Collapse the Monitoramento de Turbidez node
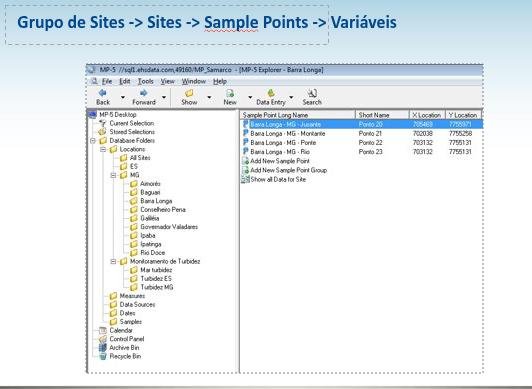Viewport: 532px width, 389px height. (x=113, y=261)
